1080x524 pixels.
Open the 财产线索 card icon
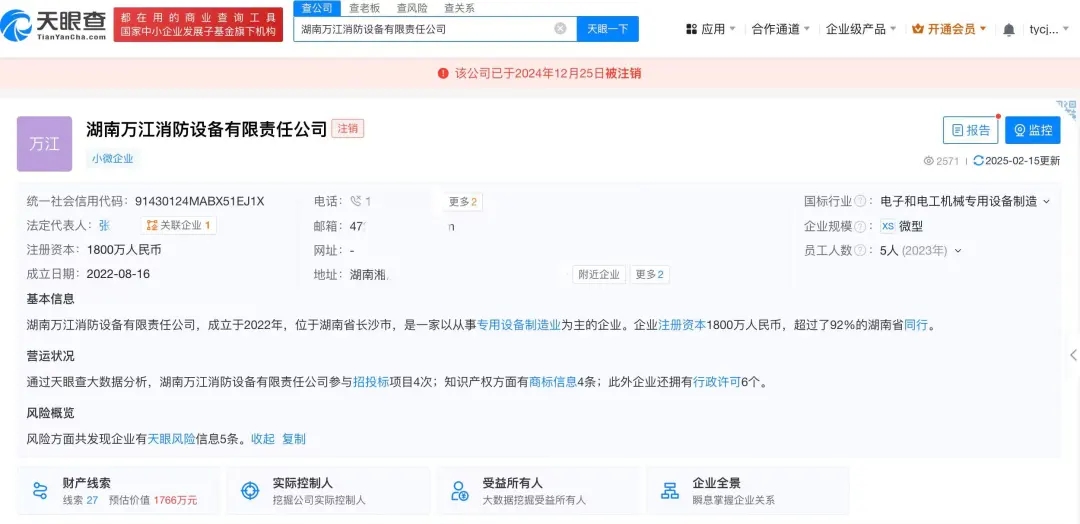click(40, 491)
